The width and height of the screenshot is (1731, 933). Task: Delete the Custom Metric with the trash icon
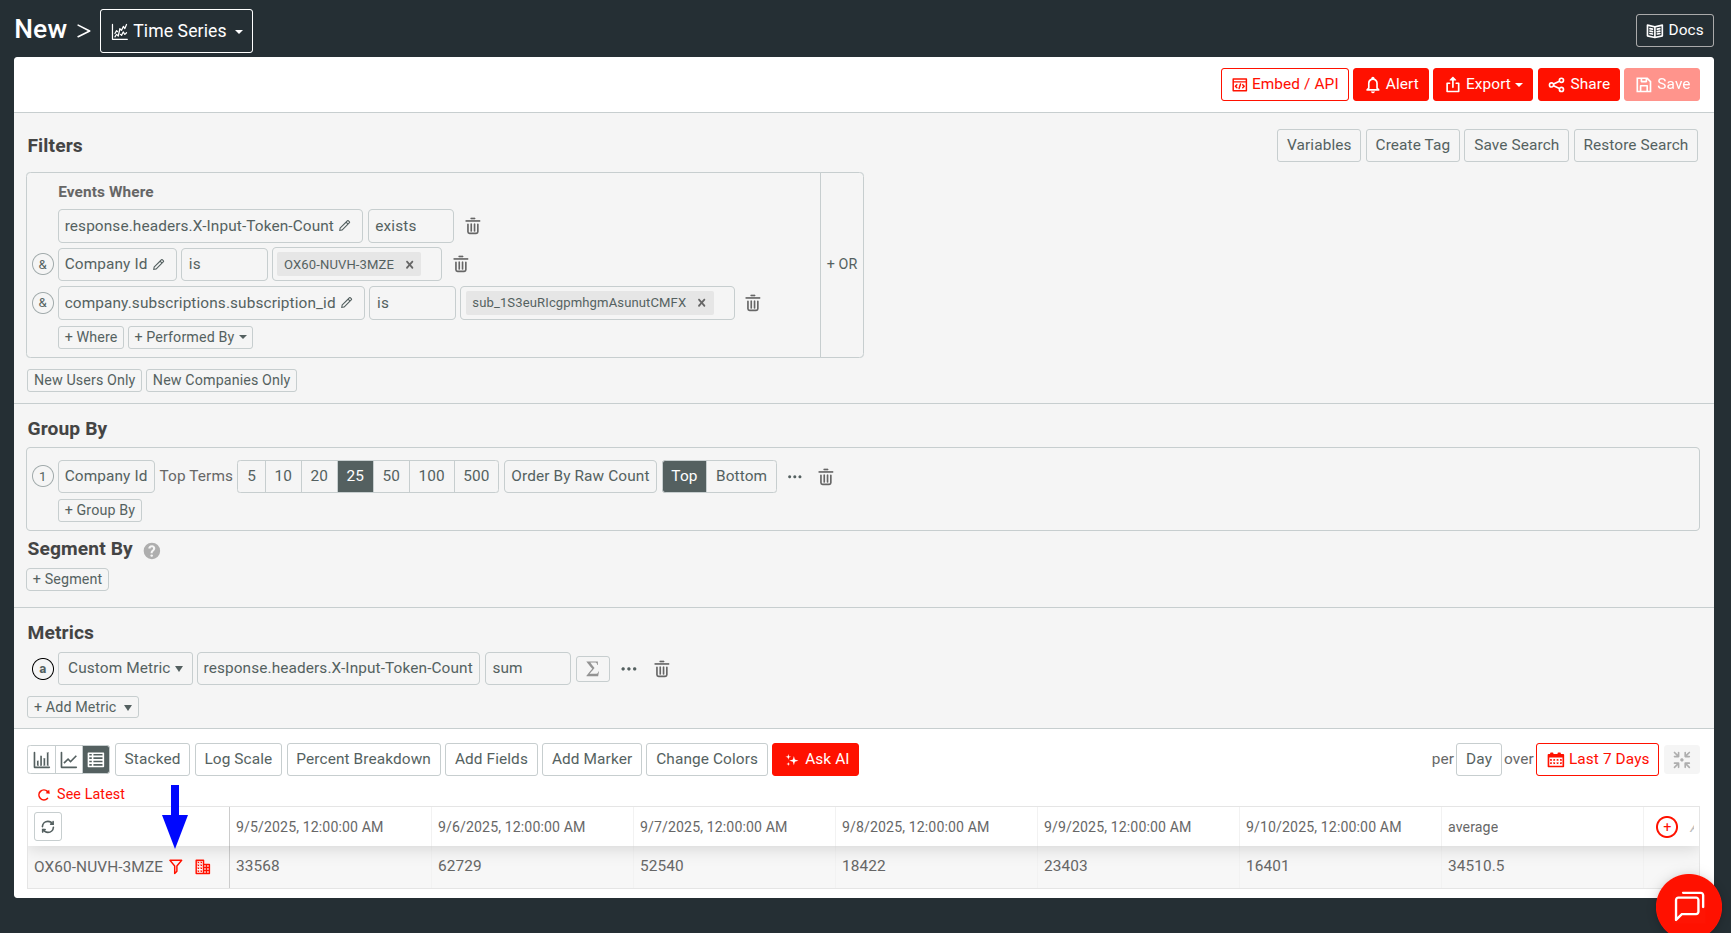pyautogui.click(x=661, y=668)
